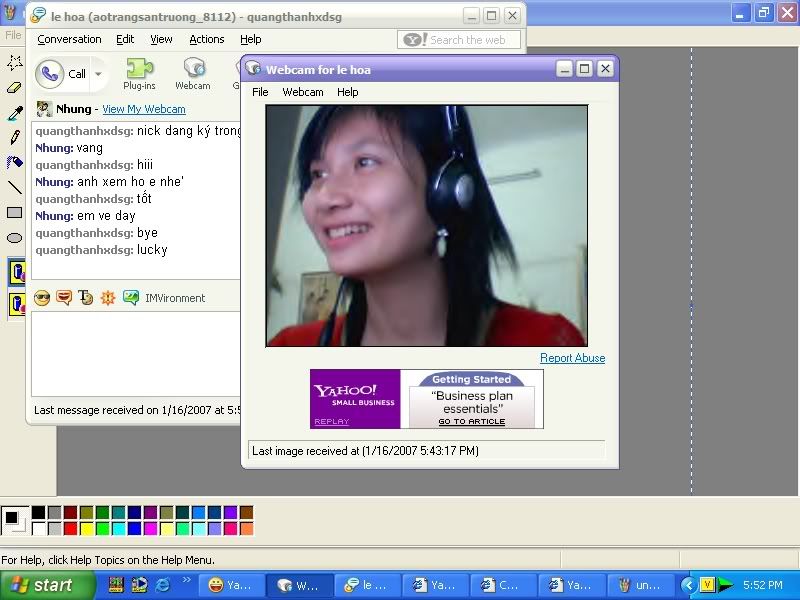The height and width of the screenshot is (600, 800).
Task: Open the Actions menu
Action: (x=207, y=40)
